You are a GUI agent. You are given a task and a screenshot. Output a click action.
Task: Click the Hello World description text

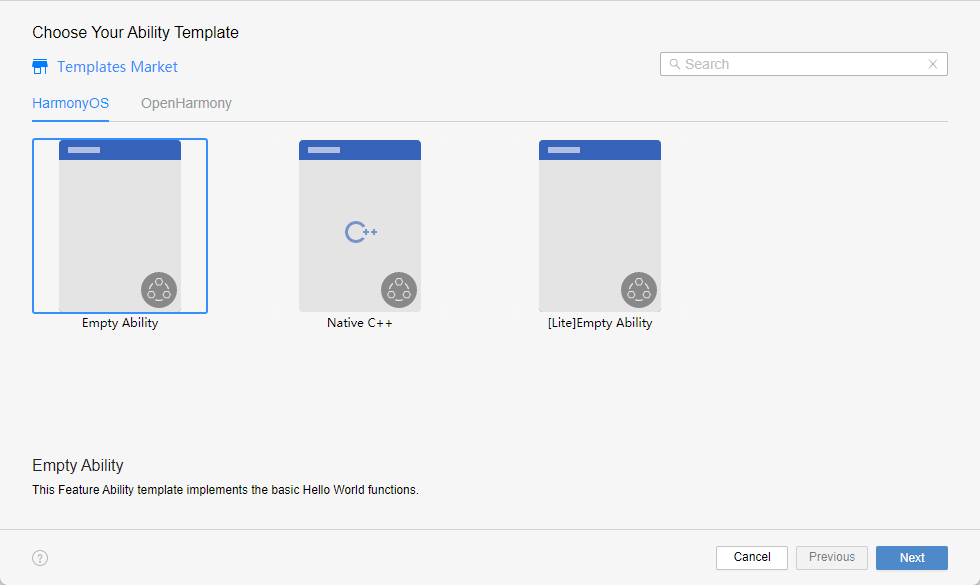pyautogui.click(x=226, y=490)
